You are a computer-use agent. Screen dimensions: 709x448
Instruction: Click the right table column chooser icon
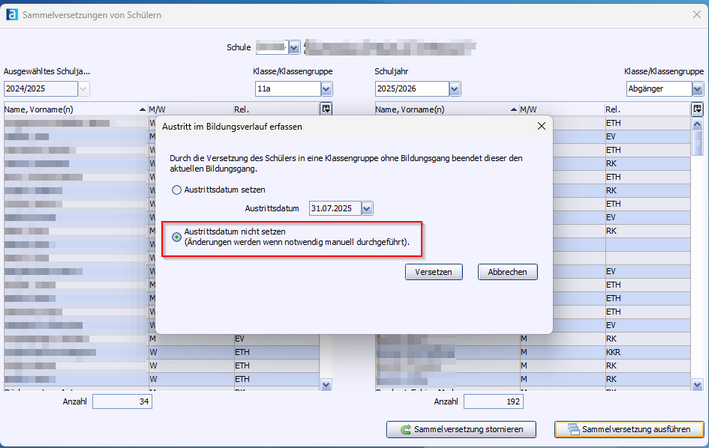click(697, 109)
